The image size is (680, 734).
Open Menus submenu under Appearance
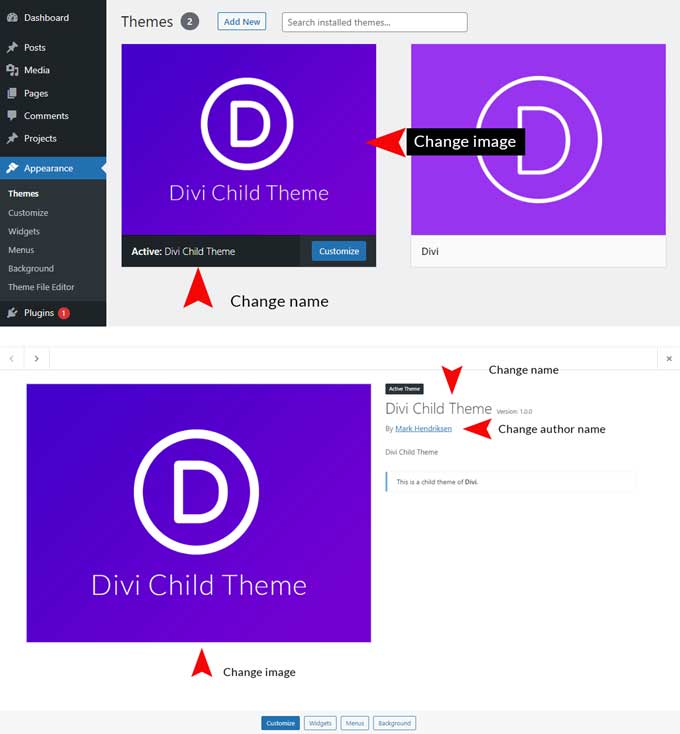21,250
